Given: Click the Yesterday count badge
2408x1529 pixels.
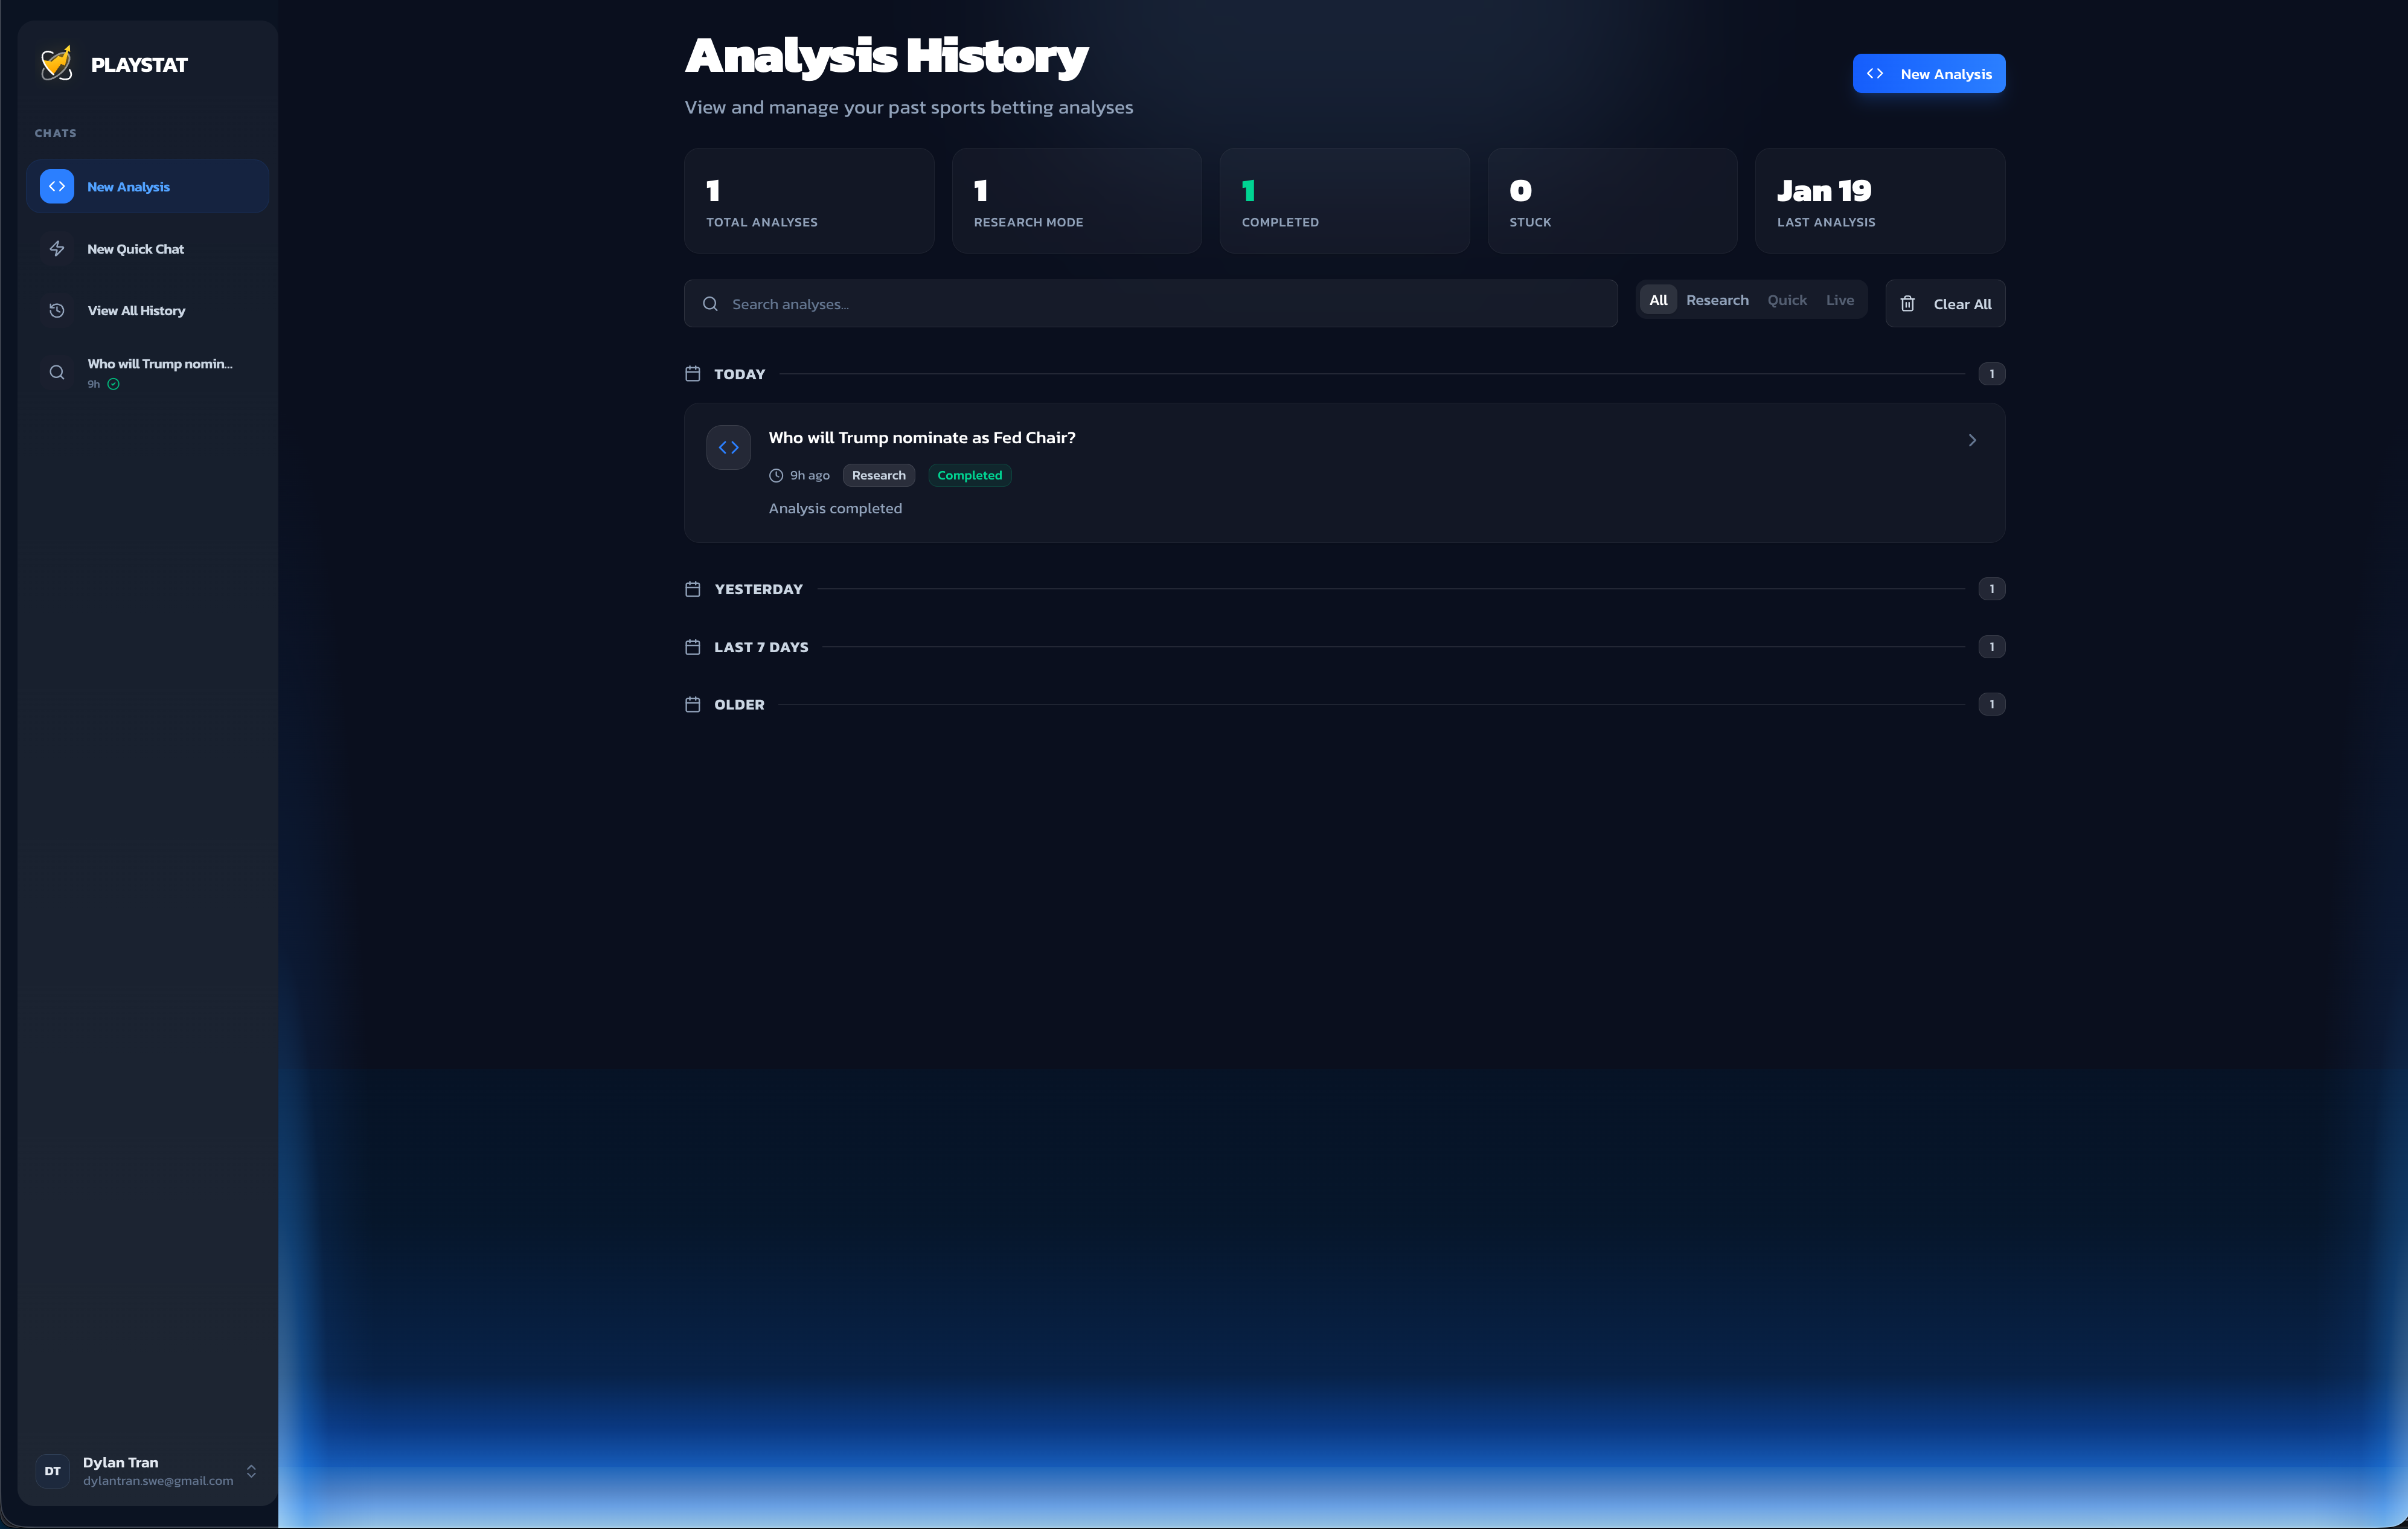Looking at the screenshot, I should (1991, 588).
